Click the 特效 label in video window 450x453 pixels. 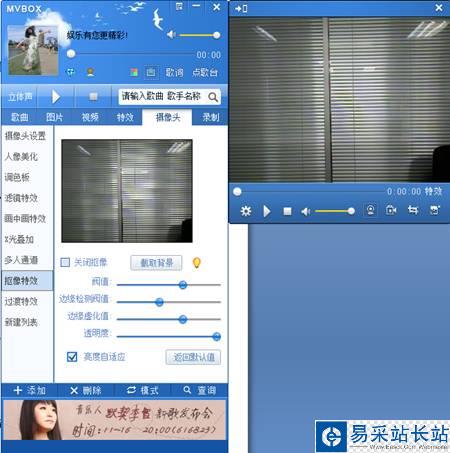433,191
